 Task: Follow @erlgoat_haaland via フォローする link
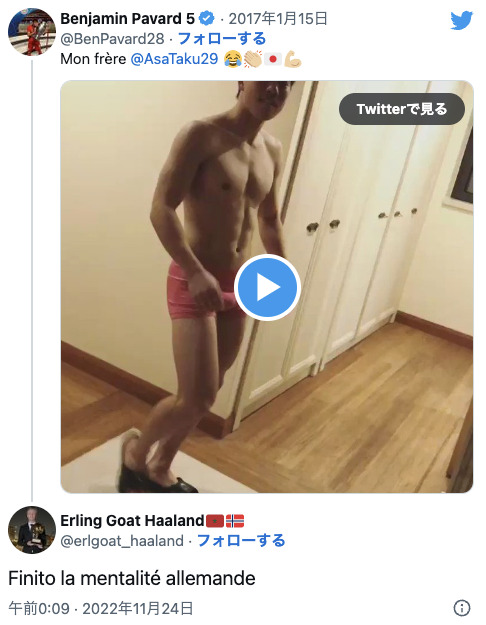pos(241,540)
